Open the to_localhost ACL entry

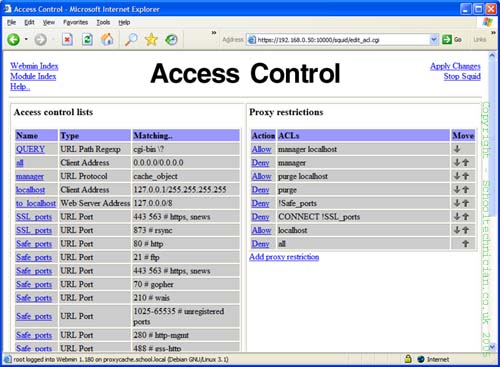pos(36,203)
